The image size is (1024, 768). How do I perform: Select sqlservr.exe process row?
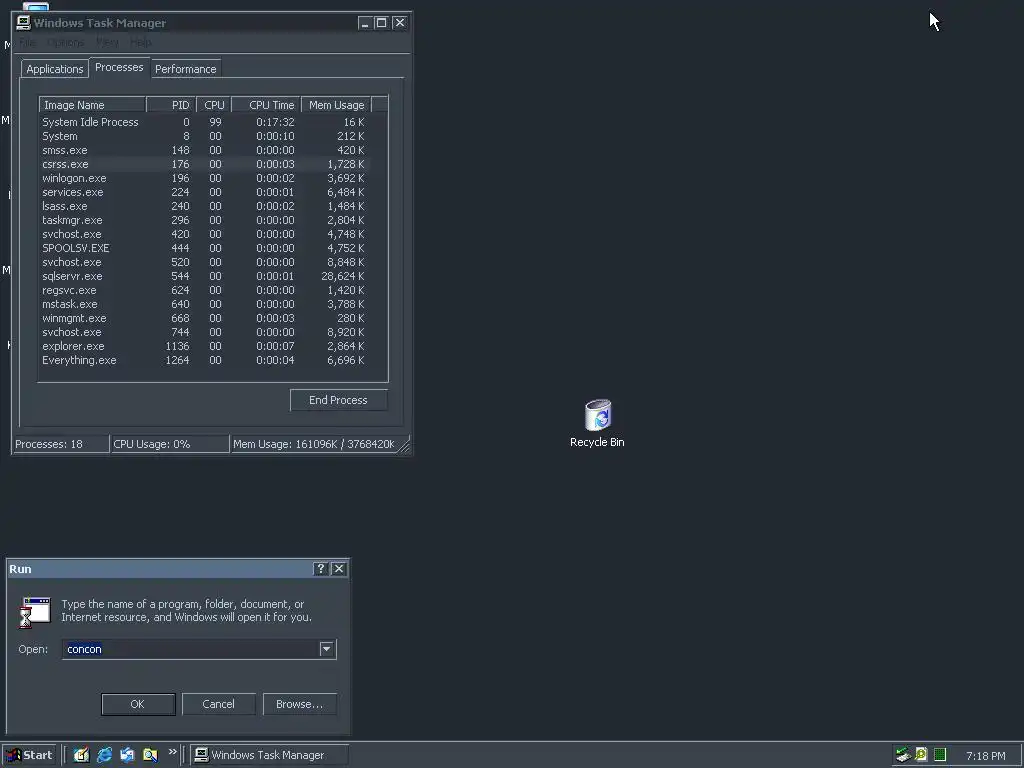pyautogui.click(x=204, y=276)
